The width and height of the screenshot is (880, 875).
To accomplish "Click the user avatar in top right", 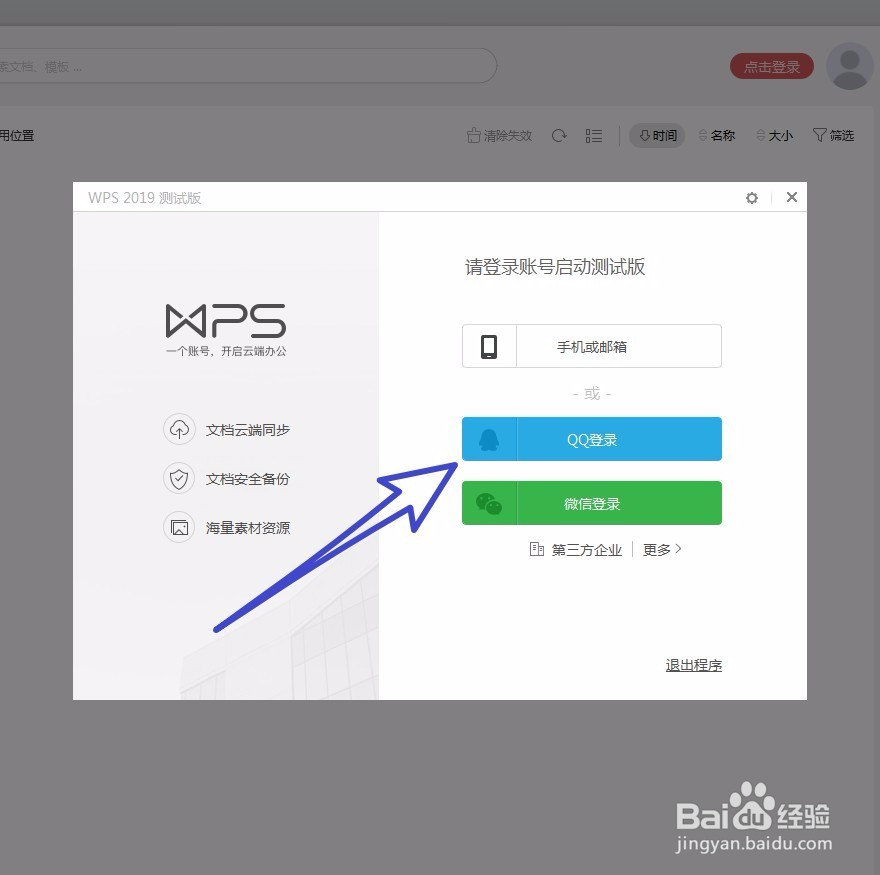I will [x=849, y=66].
